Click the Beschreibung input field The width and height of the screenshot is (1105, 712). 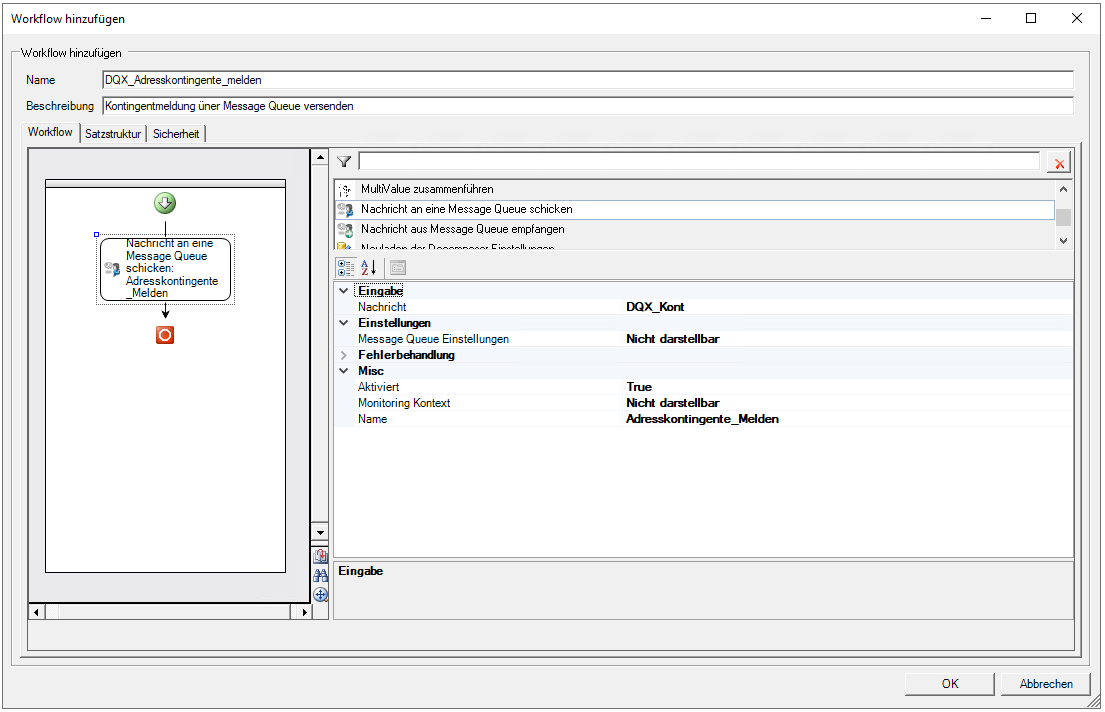point(588,106)
